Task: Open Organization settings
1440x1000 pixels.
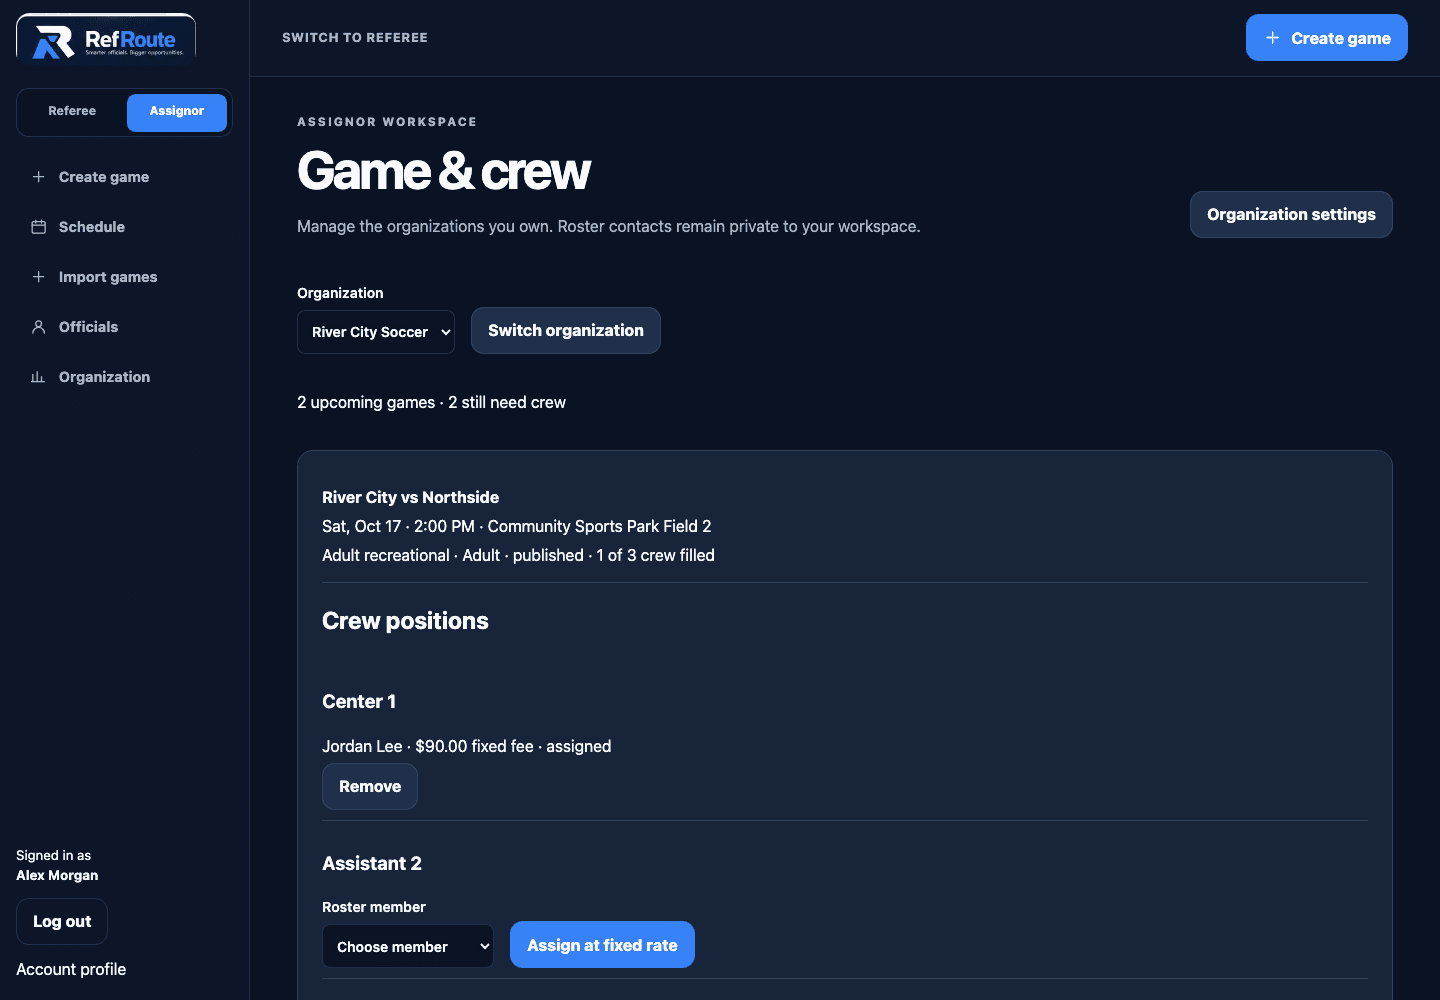Action: (1291, 214)
